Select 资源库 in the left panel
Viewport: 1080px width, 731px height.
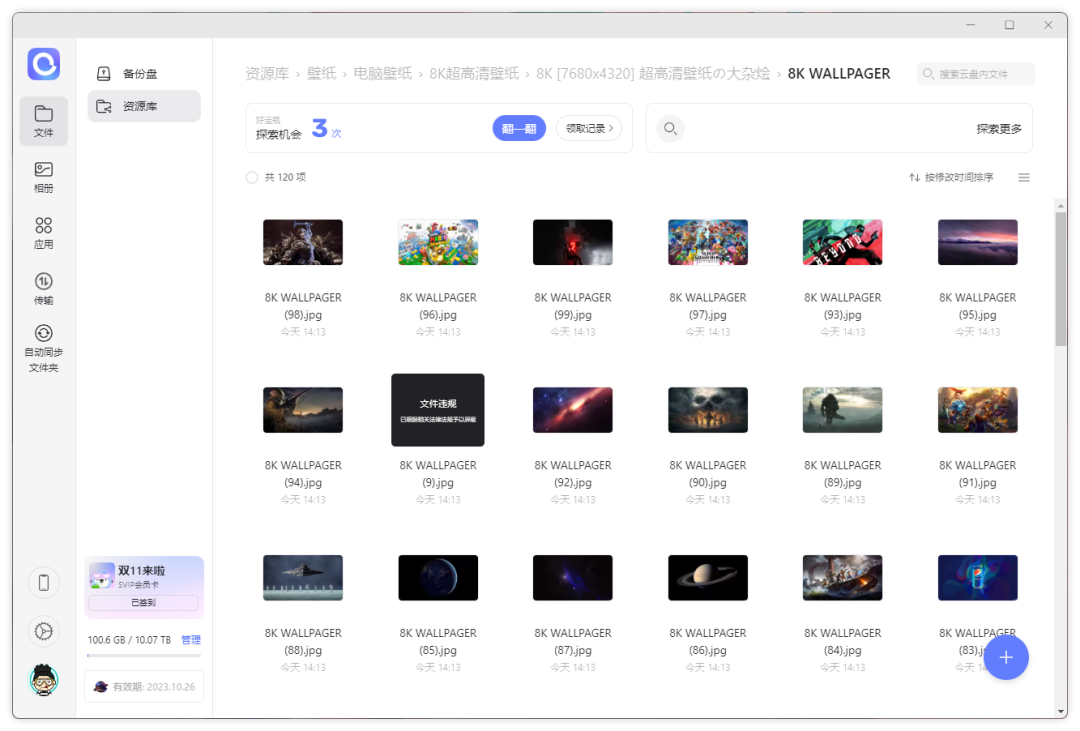(x=140, y=106)
